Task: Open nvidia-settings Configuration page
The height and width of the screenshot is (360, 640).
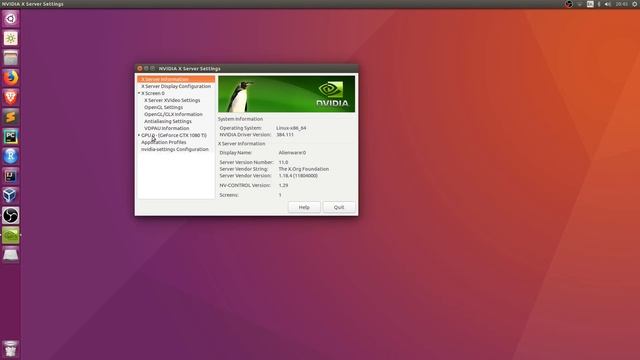Action: click(175, 149)
